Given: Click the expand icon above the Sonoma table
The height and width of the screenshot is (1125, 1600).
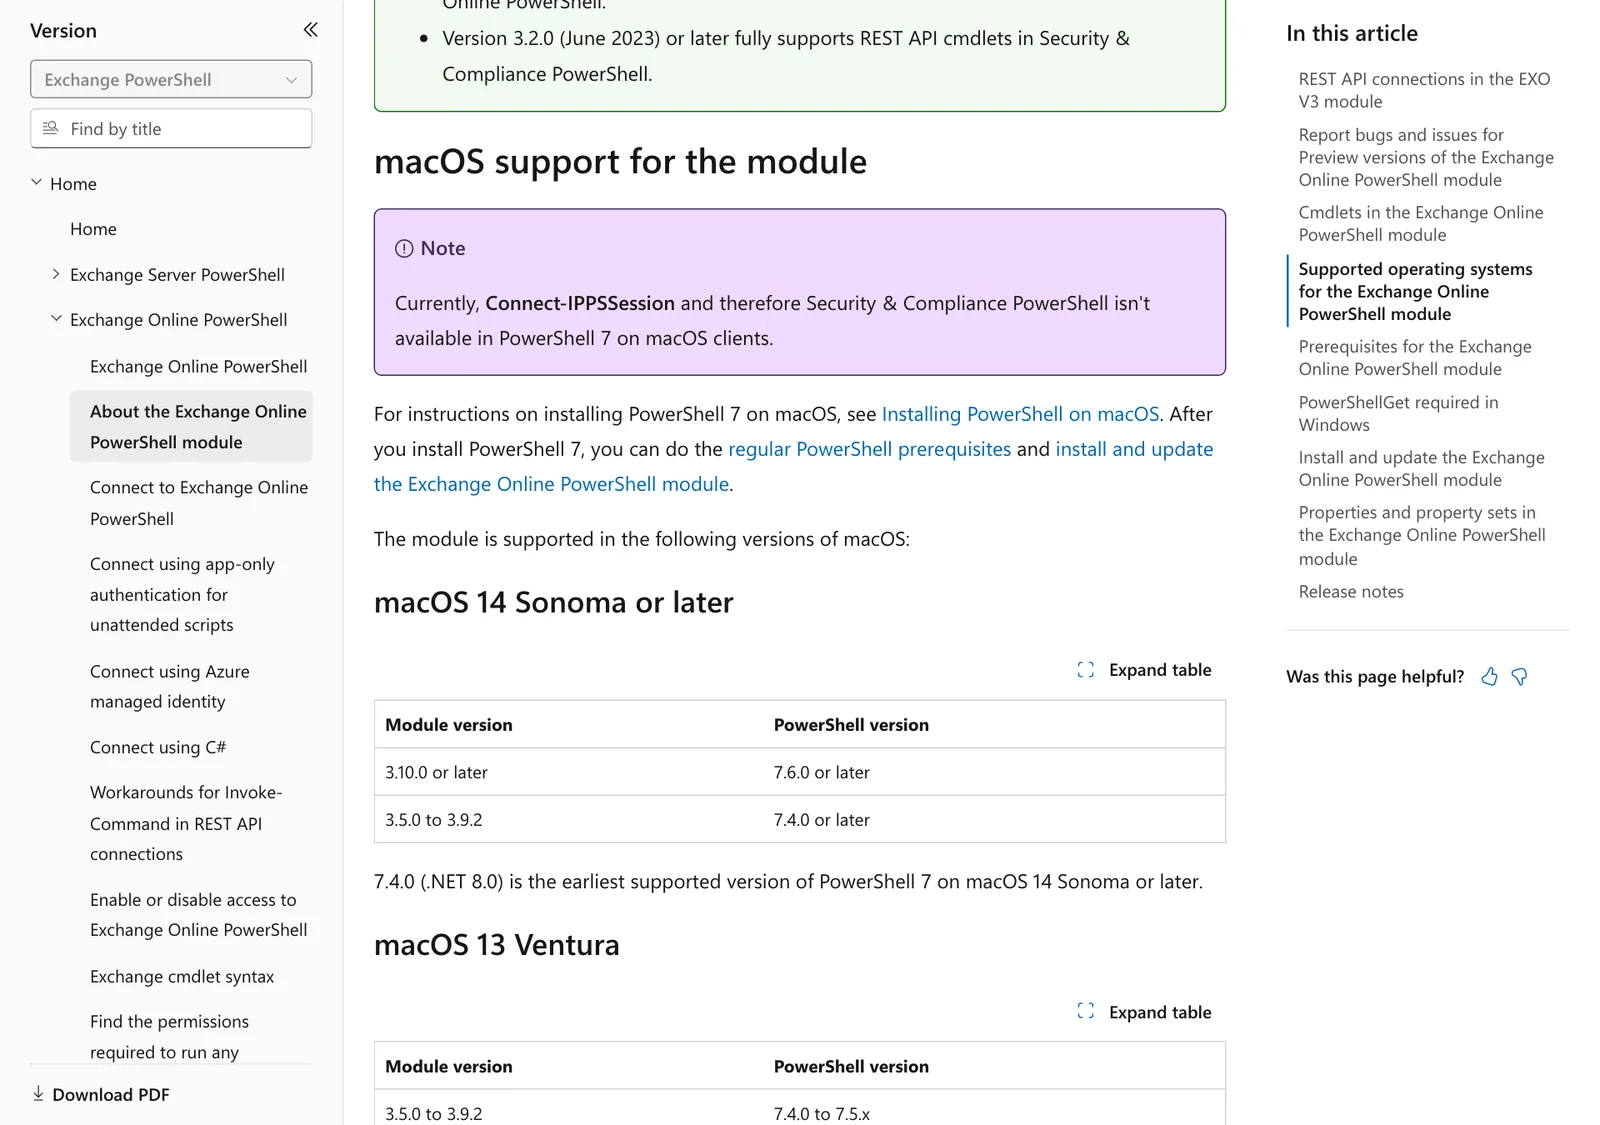Looking at the screenshot, I should coord(1086,670).
